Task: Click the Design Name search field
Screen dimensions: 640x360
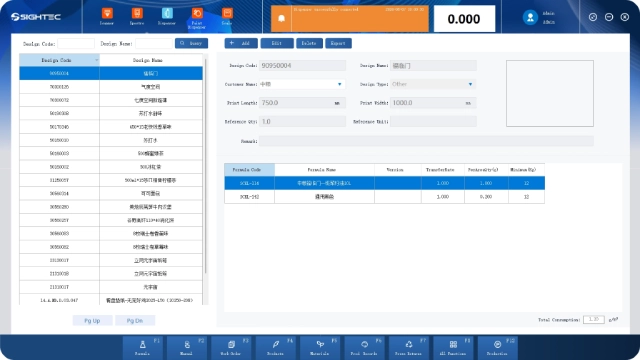Action: click(x=154, y=43)
